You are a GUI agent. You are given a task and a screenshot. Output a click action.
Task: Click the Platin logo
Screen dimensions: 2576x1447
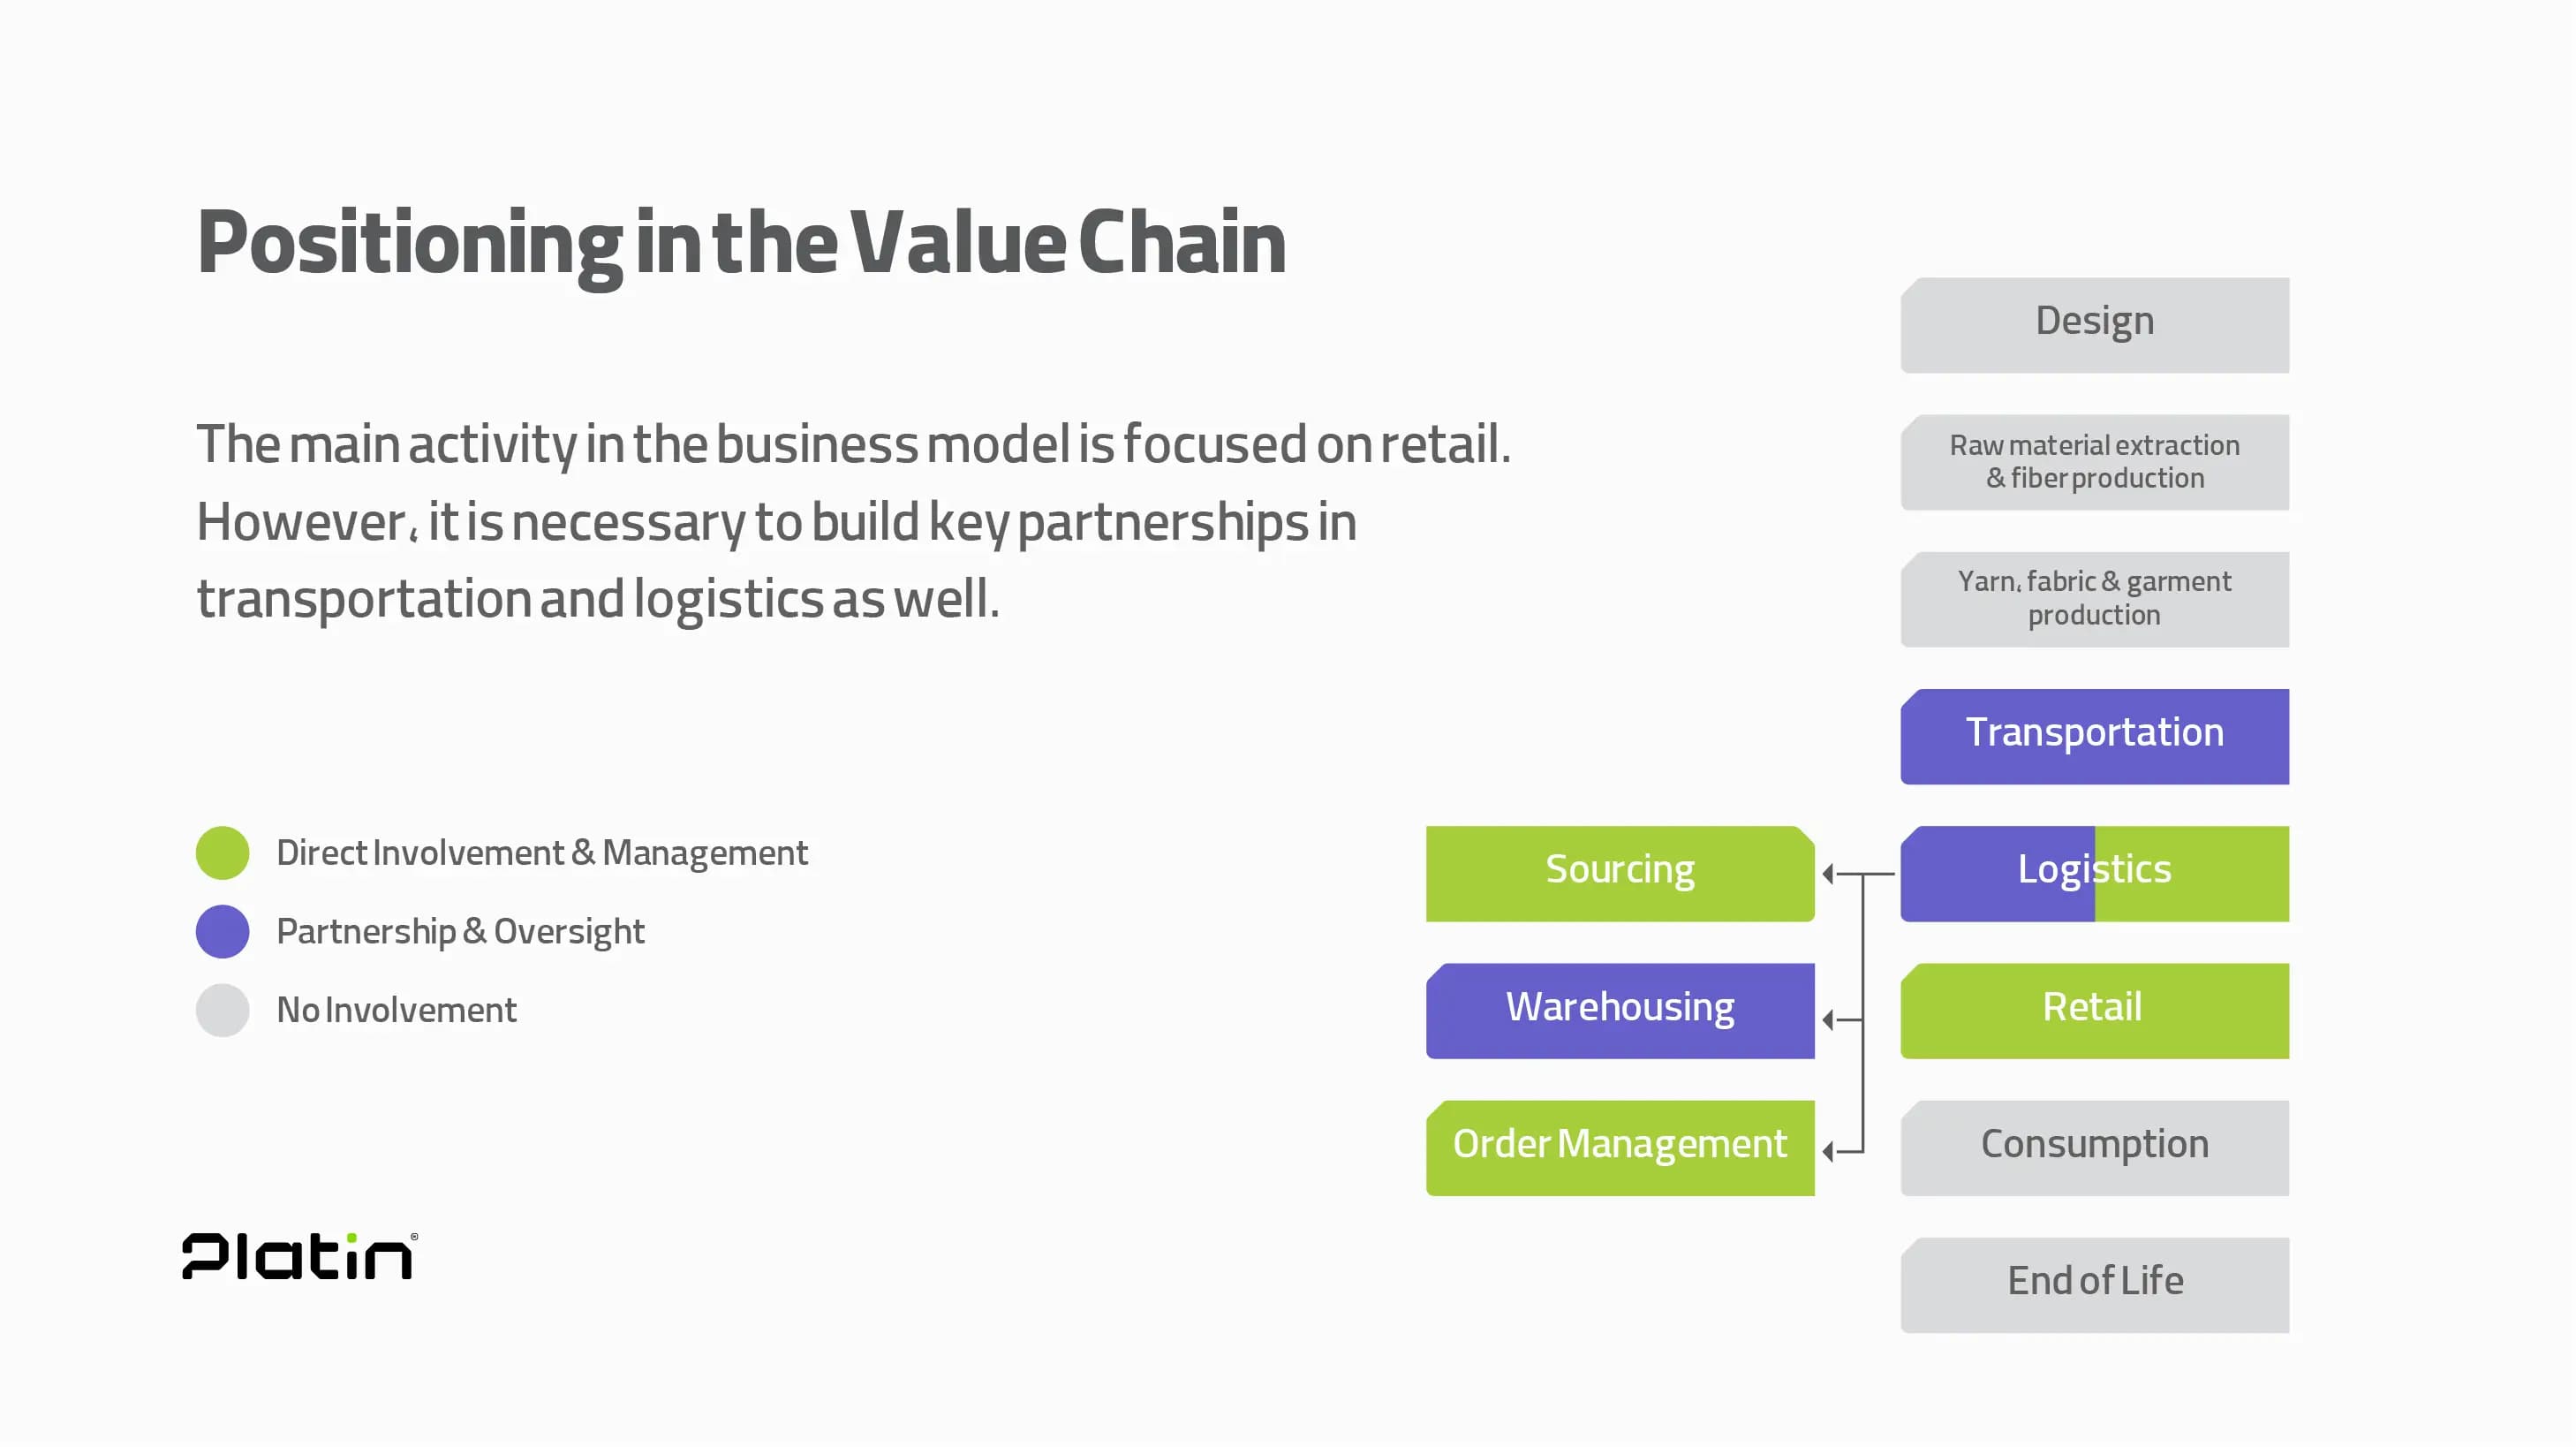coord(299,1256)
